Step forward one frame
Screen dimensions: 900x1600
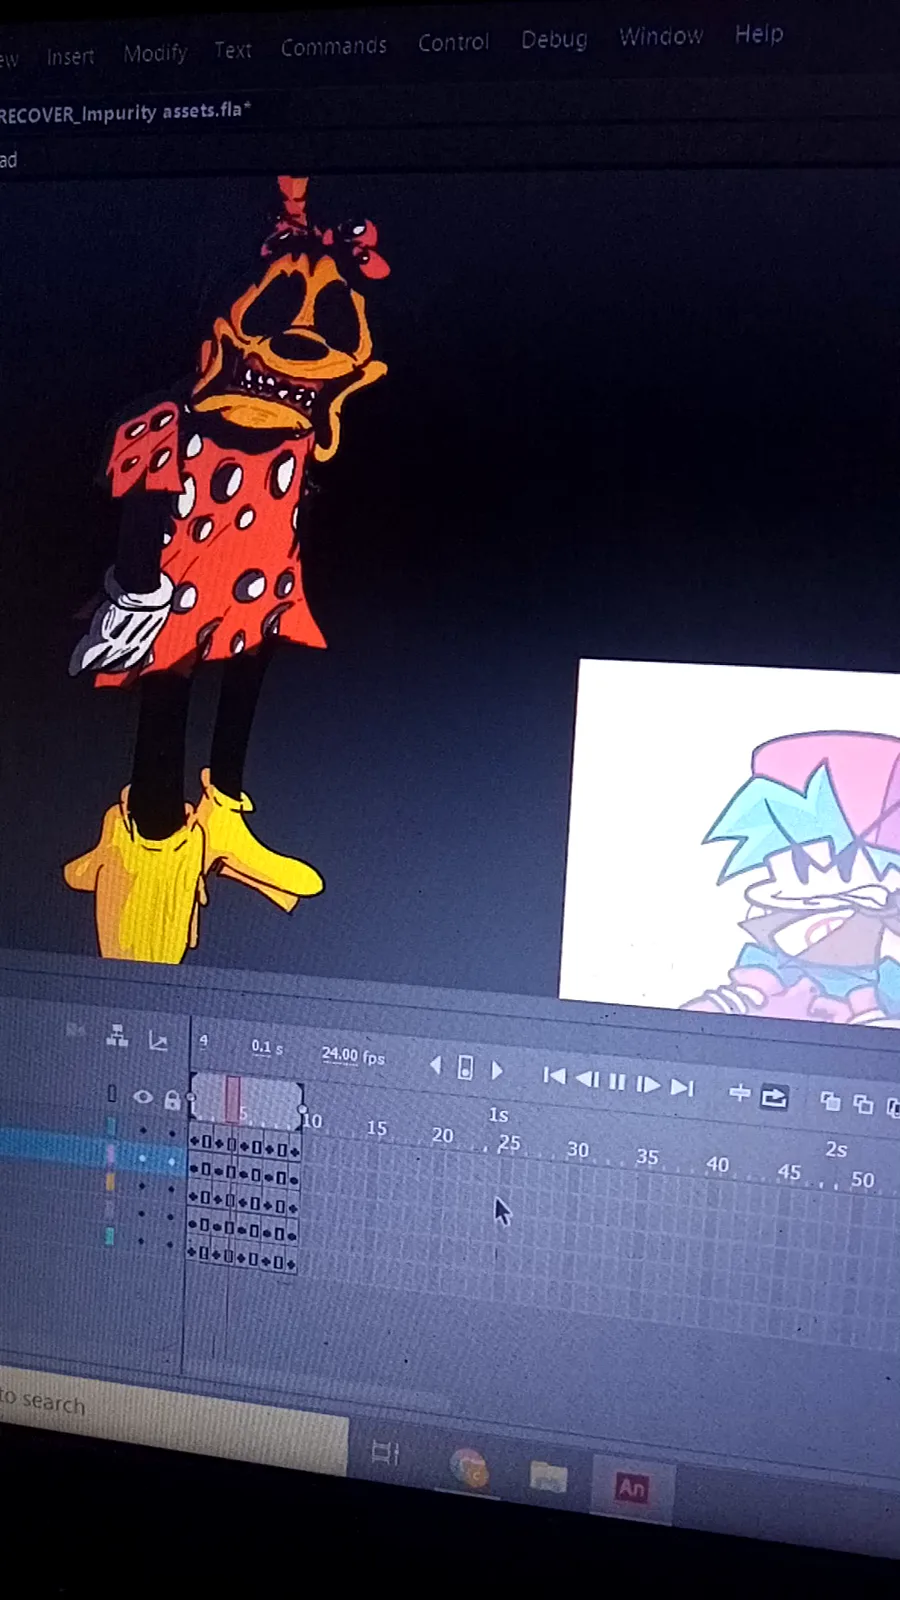[648, 1084]
